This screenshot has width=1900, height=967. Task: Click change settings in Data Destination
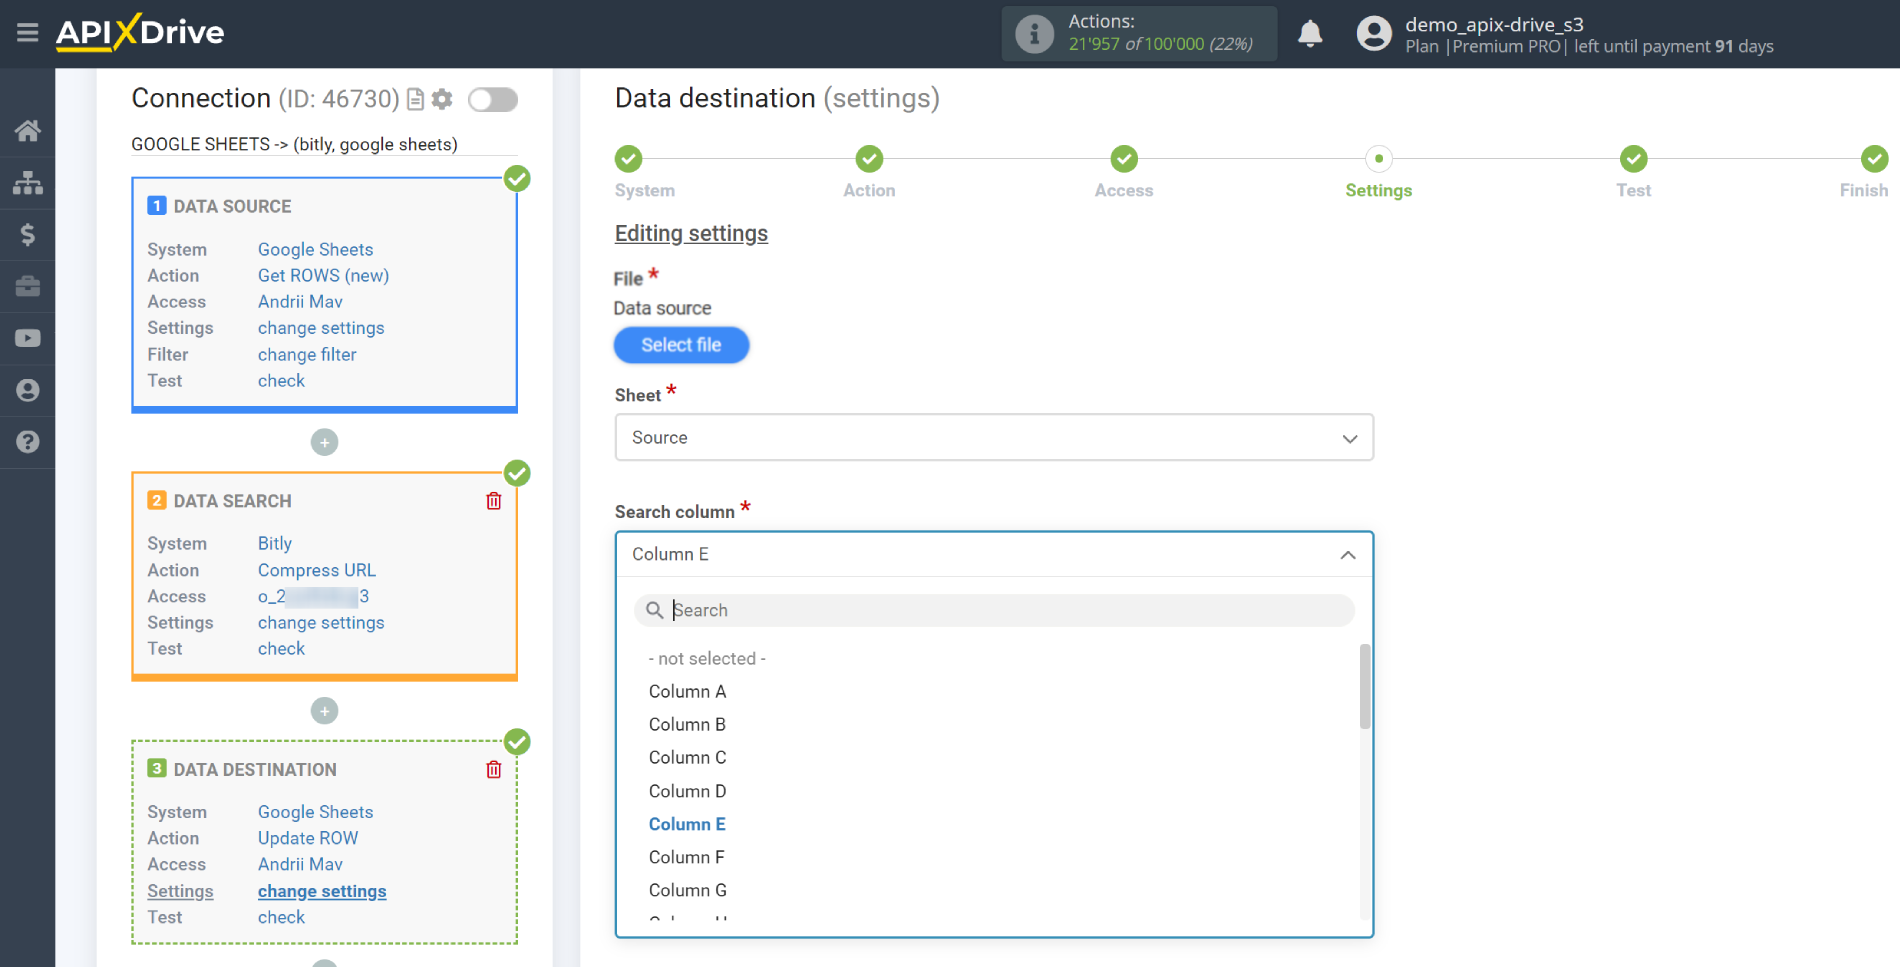(x=322, y=892)
